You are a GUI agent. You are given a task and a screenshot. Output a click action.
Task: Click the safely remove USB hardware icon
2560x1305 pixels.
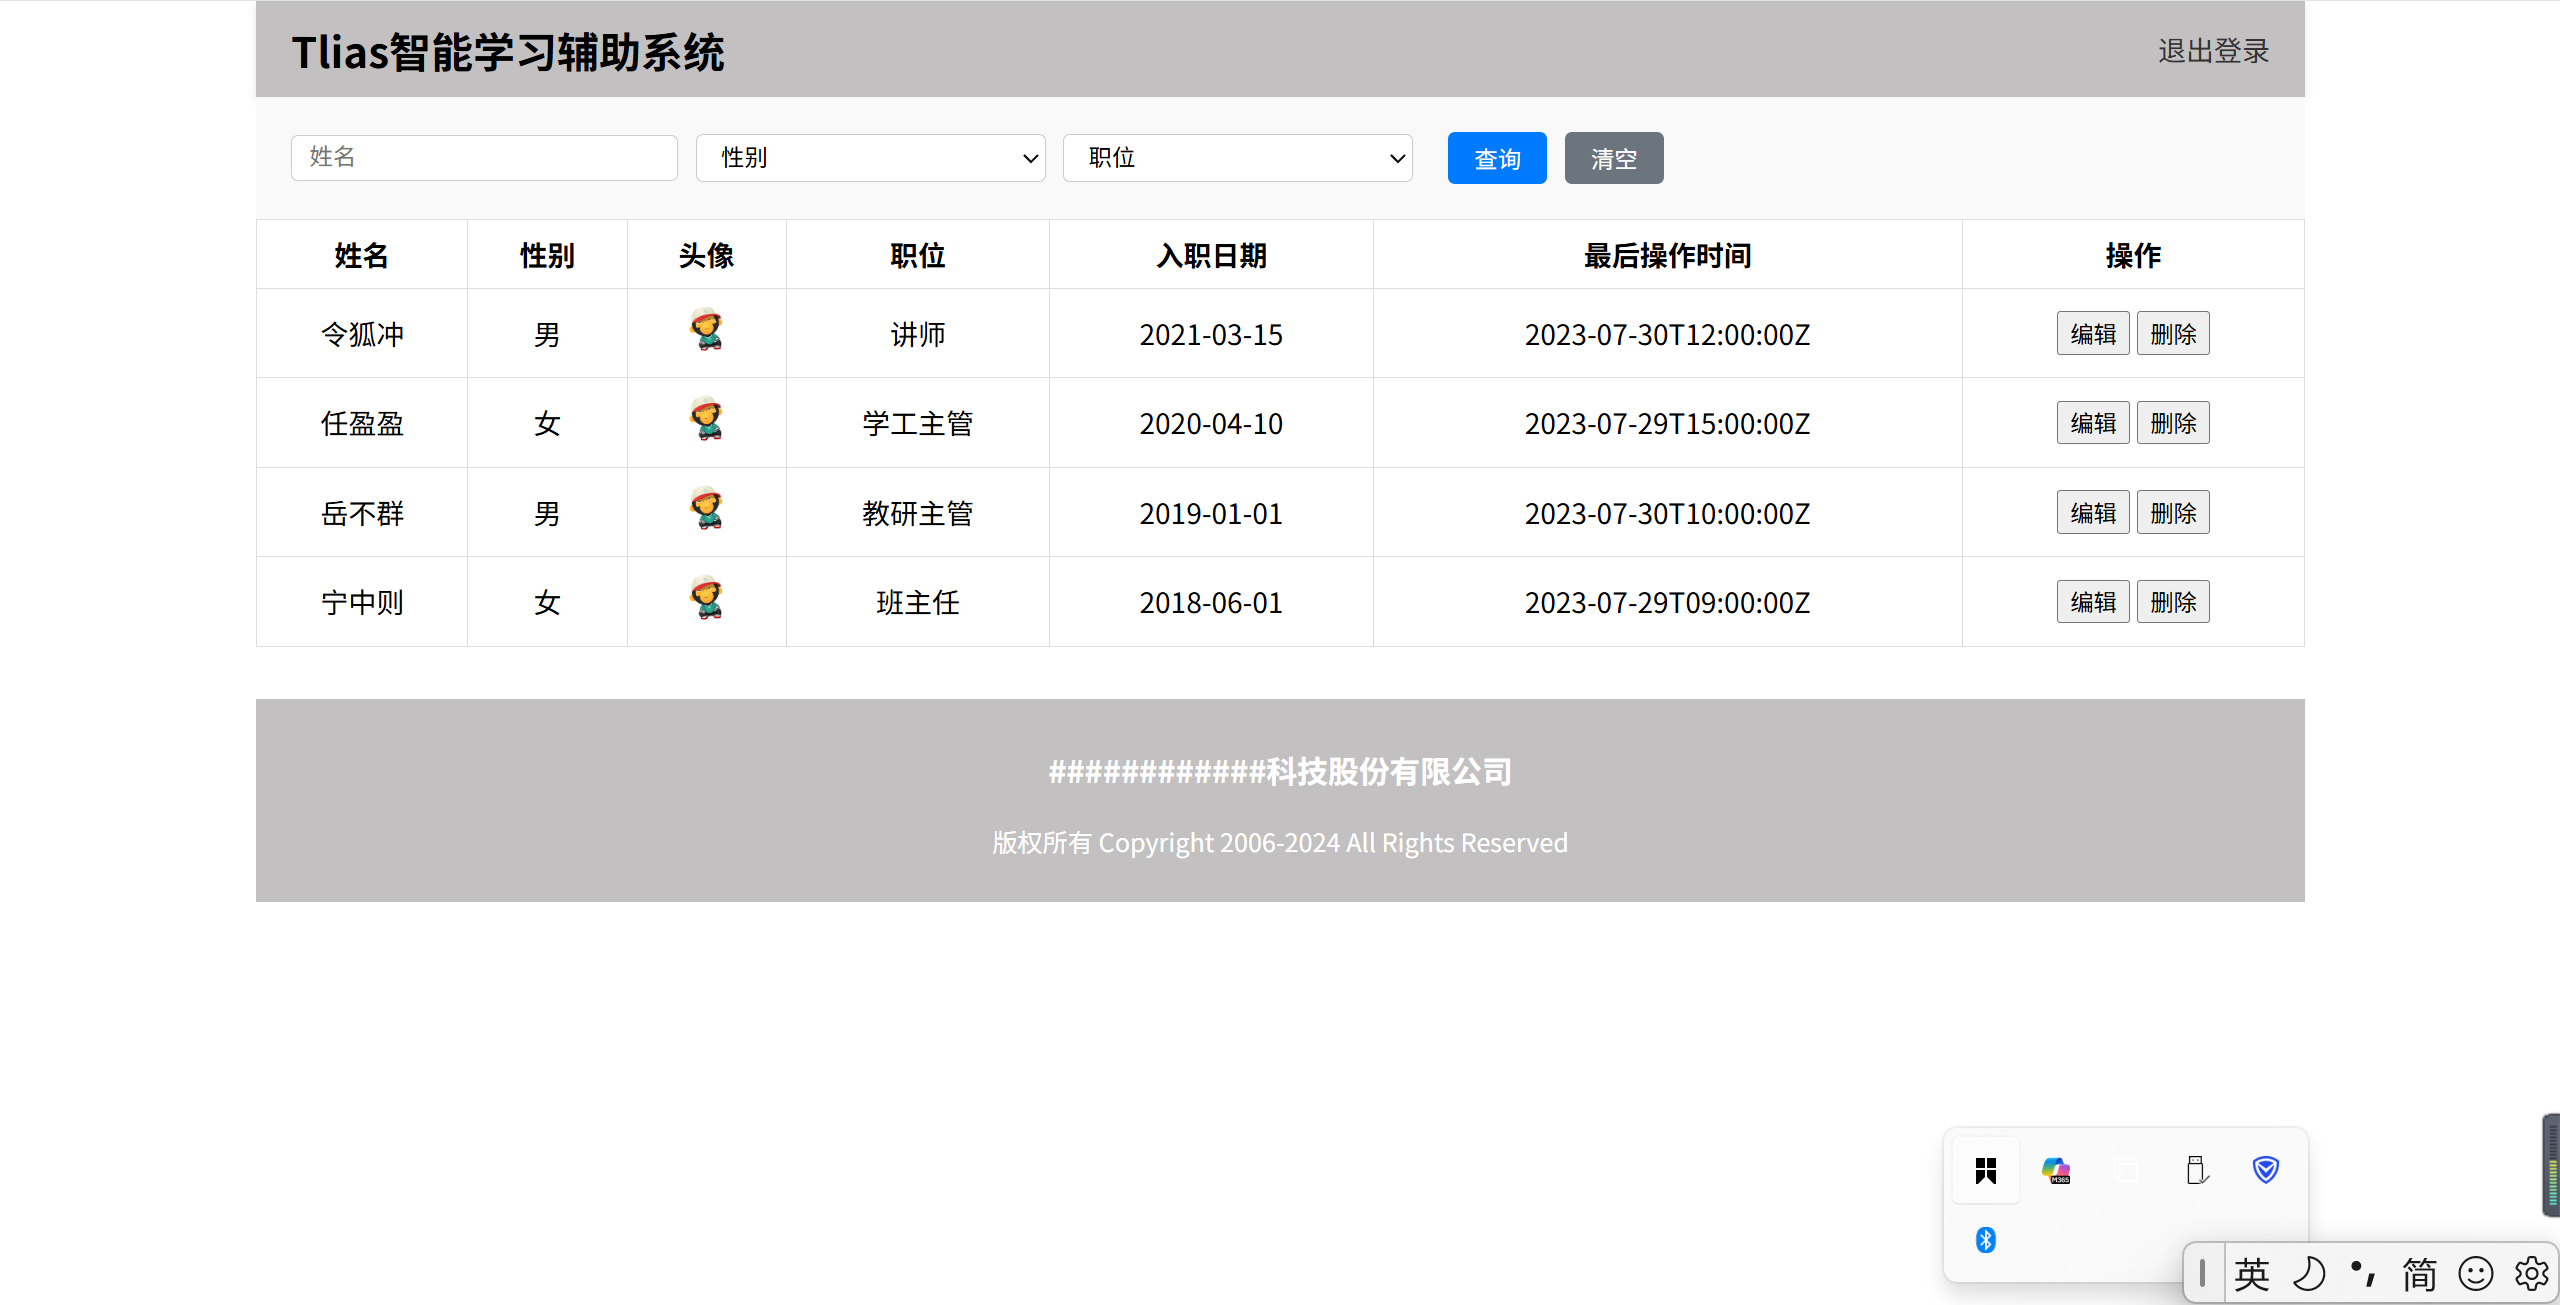coord(2196,1170)
